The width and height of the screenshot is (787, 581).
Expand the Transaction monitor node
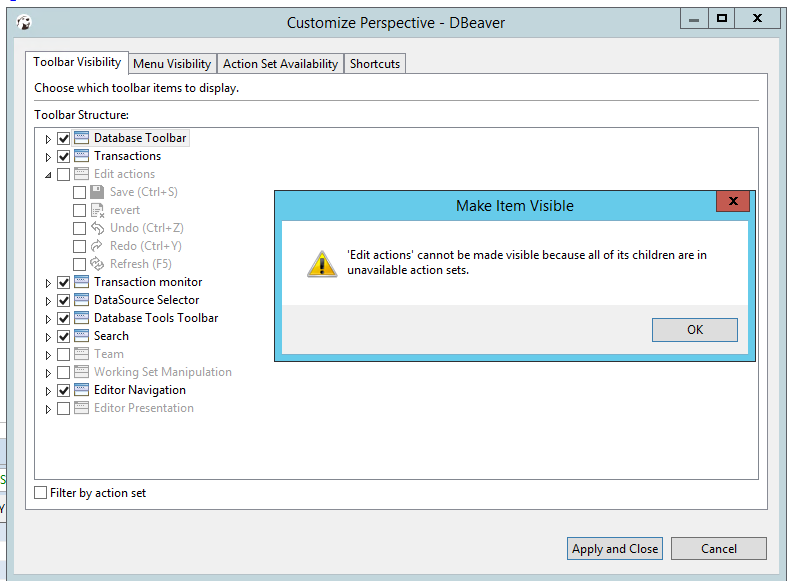pyautogui.click(x=48, y=283)
